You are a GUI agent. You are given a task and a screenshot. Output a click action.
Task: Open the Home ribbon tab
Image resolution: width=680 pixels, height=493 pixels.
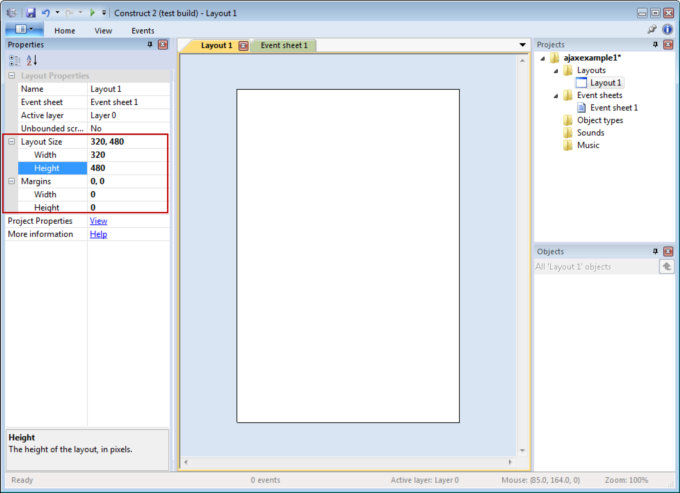coord(65,31)
